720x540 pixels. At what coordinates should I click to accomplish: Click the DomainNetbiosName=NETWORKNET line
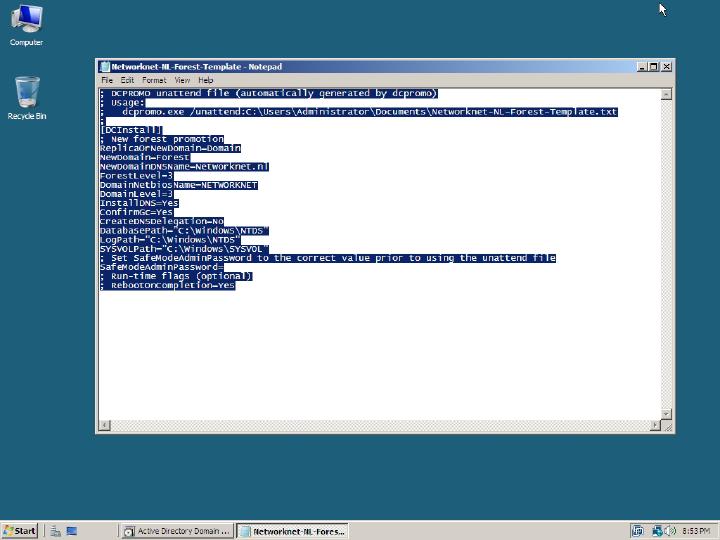pyautogui.click(x=179, y=185)
